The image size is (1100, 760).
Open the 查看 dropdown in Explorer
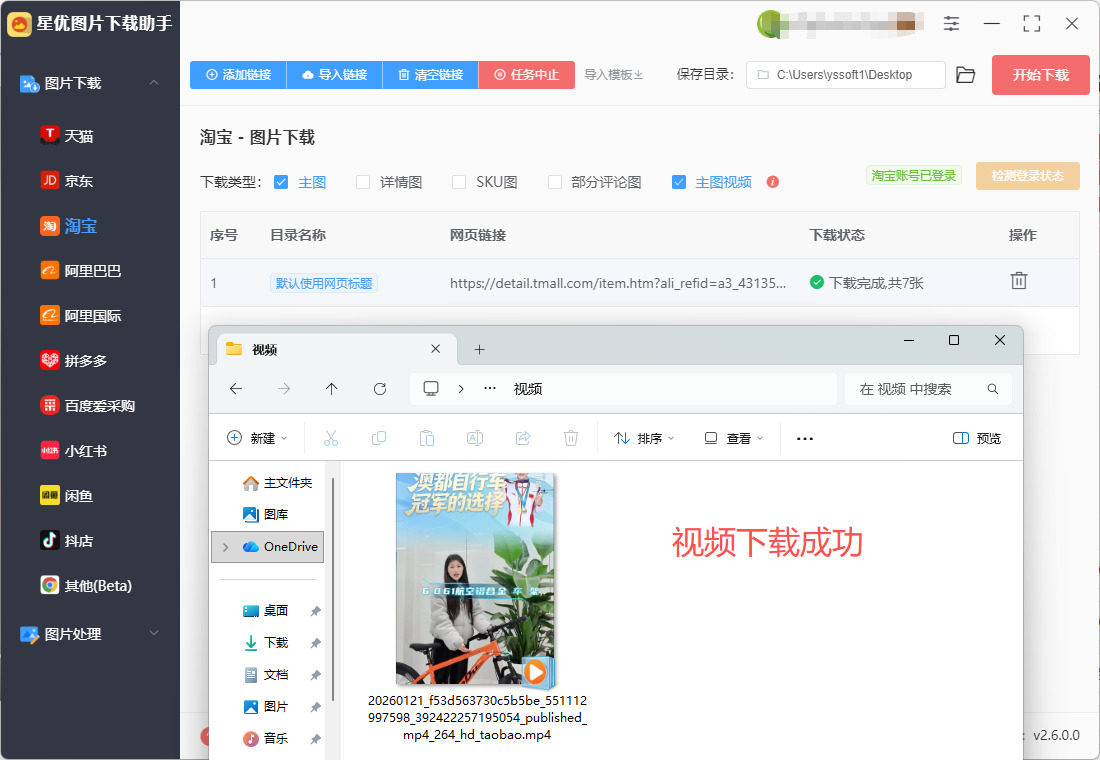coord(734,439)
